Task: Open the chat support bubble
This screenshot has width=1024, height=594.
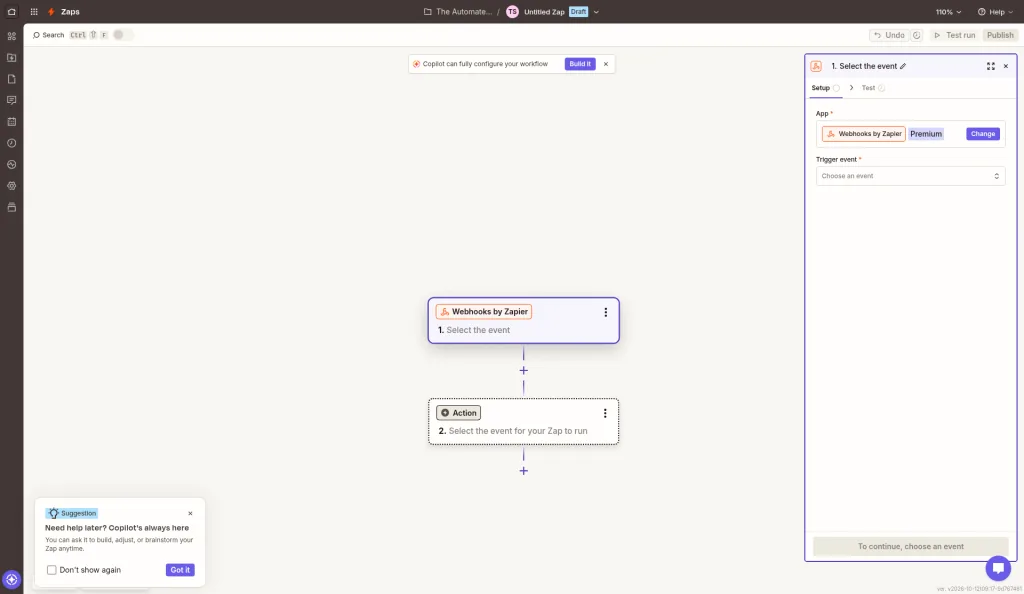Action: point(998,568)
